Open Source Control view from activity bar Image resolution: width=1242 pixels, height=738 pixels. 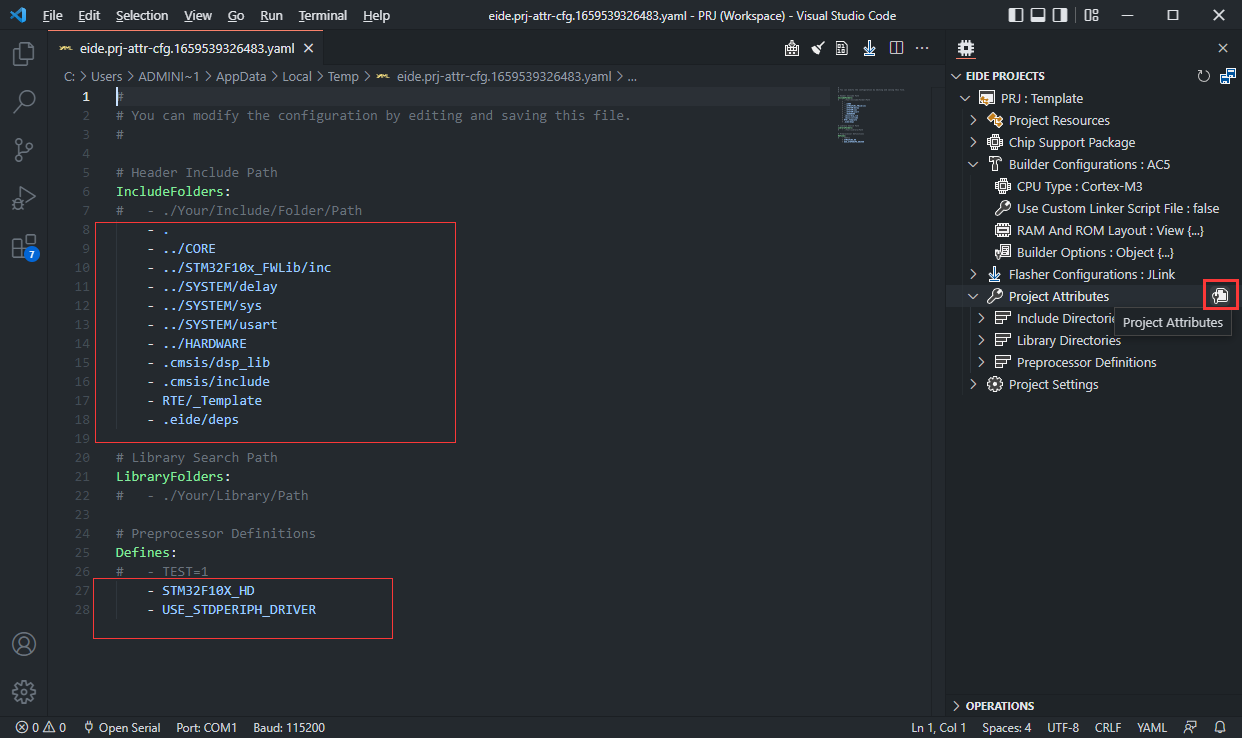24,149
